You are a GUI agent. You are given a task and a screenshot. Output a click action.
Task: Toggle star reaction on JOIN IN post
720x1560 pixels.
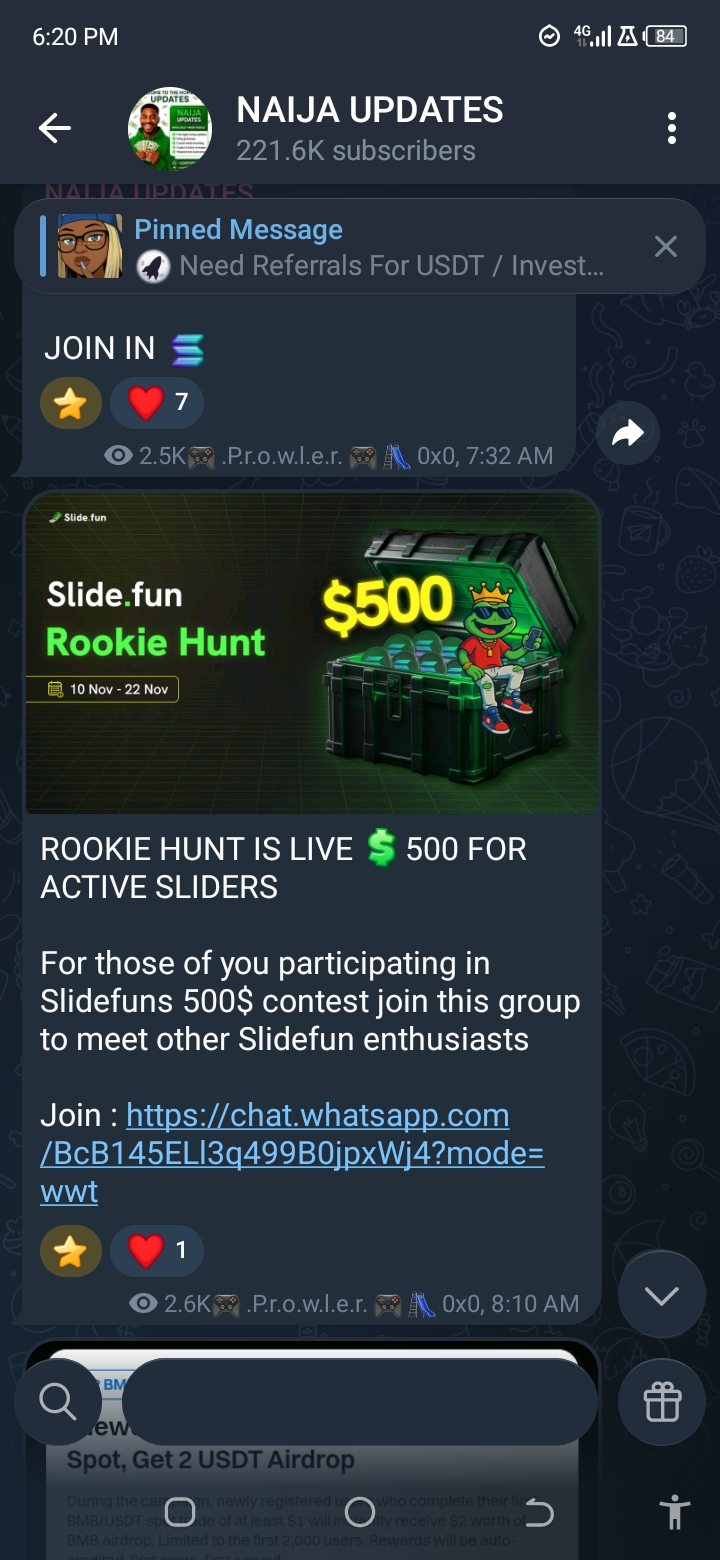71,403
